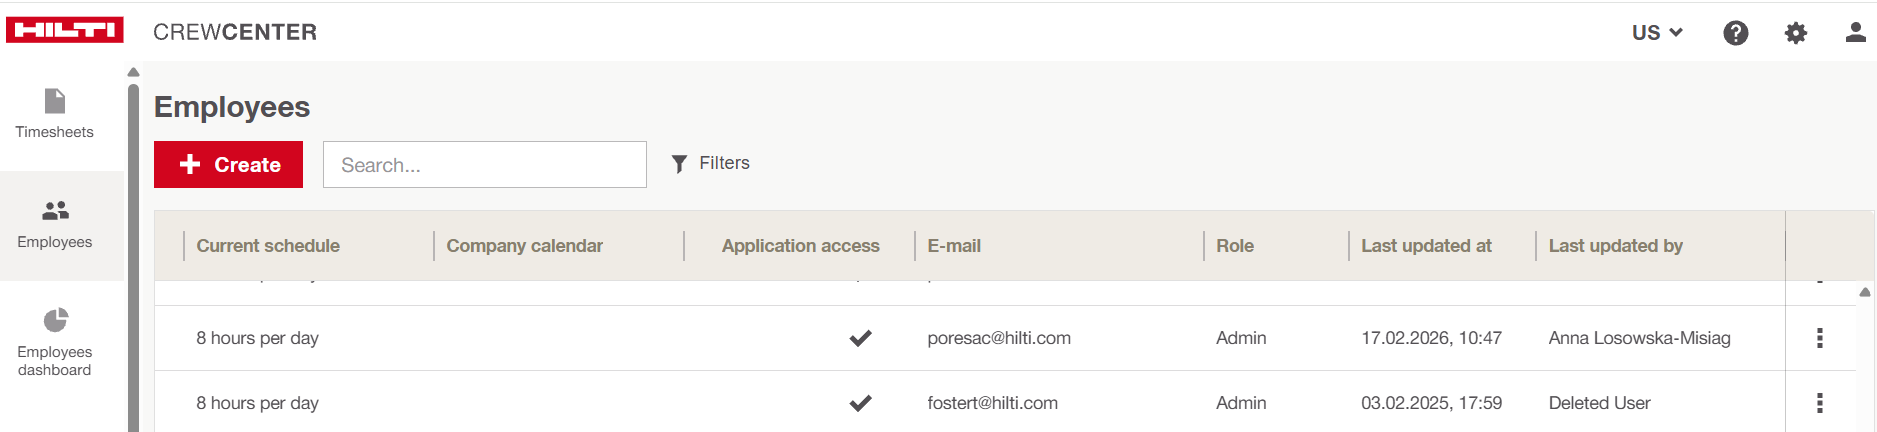Screen dimensions: 1877x432
Task: Sort by the E-mail column header
Action: coord(954,246)
